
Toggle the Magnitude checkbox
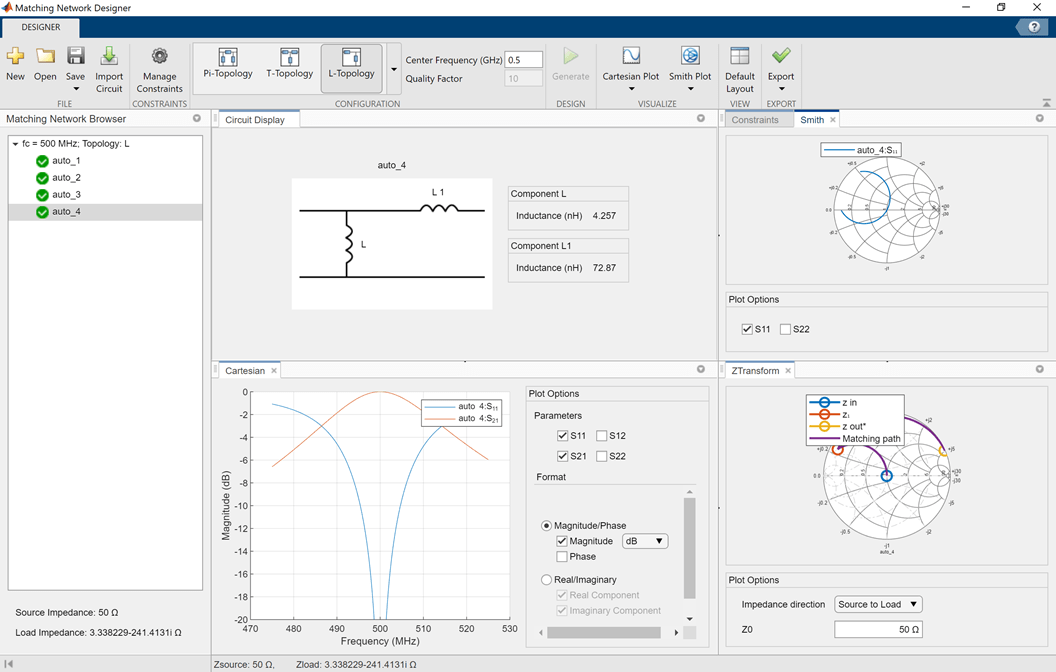coord(562,541)
